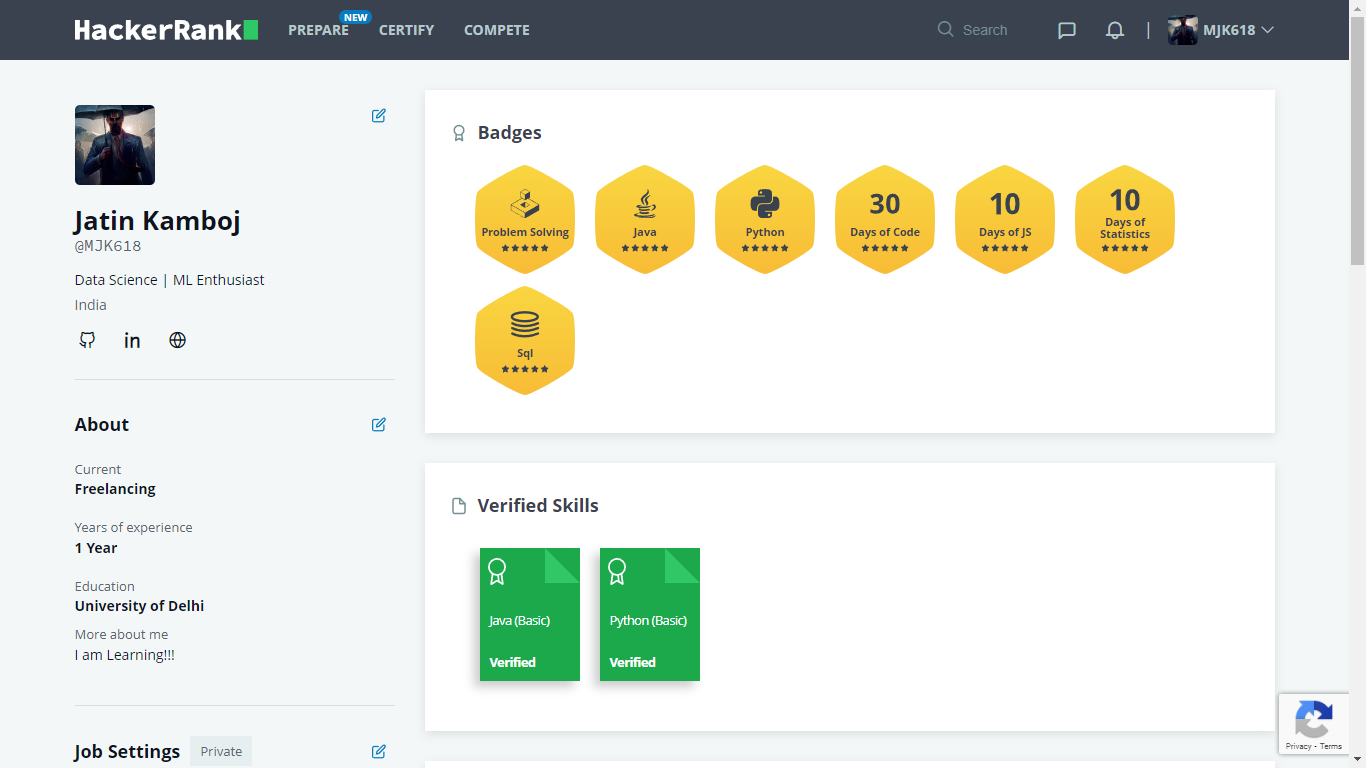Click the Java (Basic) verified skill card
This screenshot has height=768, width=1366.
coord(529,614)
